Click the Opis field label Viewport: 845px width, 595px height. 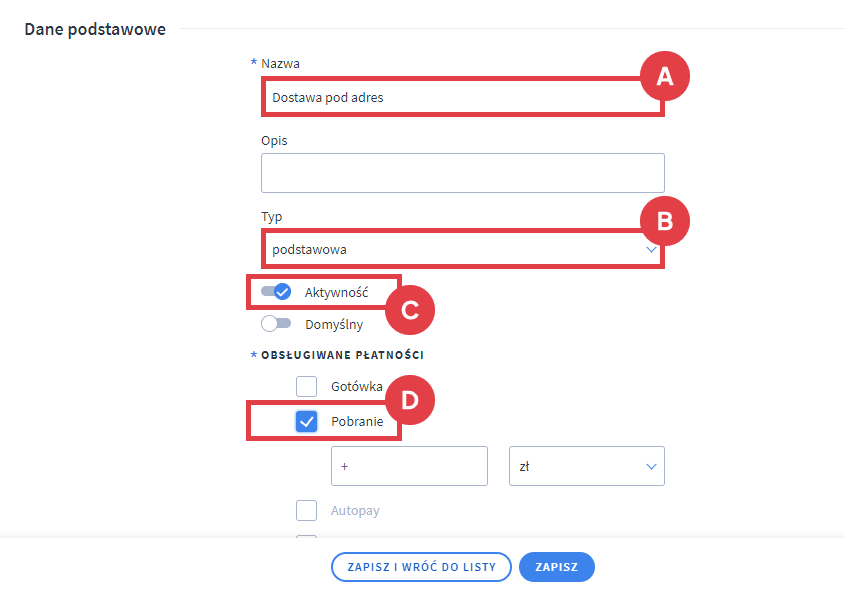pyautogui.click(x=274, y=141)
